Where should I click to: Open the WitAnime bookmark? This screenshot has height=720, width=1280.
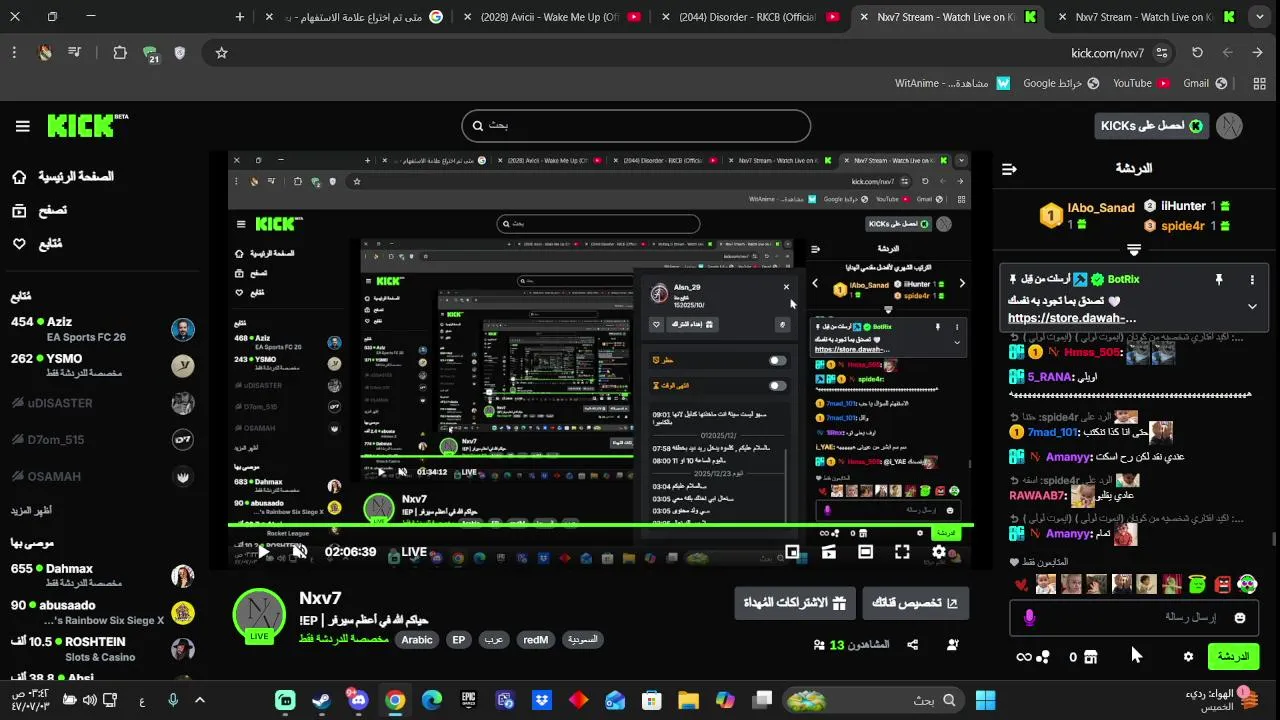(x=953, y=83)
